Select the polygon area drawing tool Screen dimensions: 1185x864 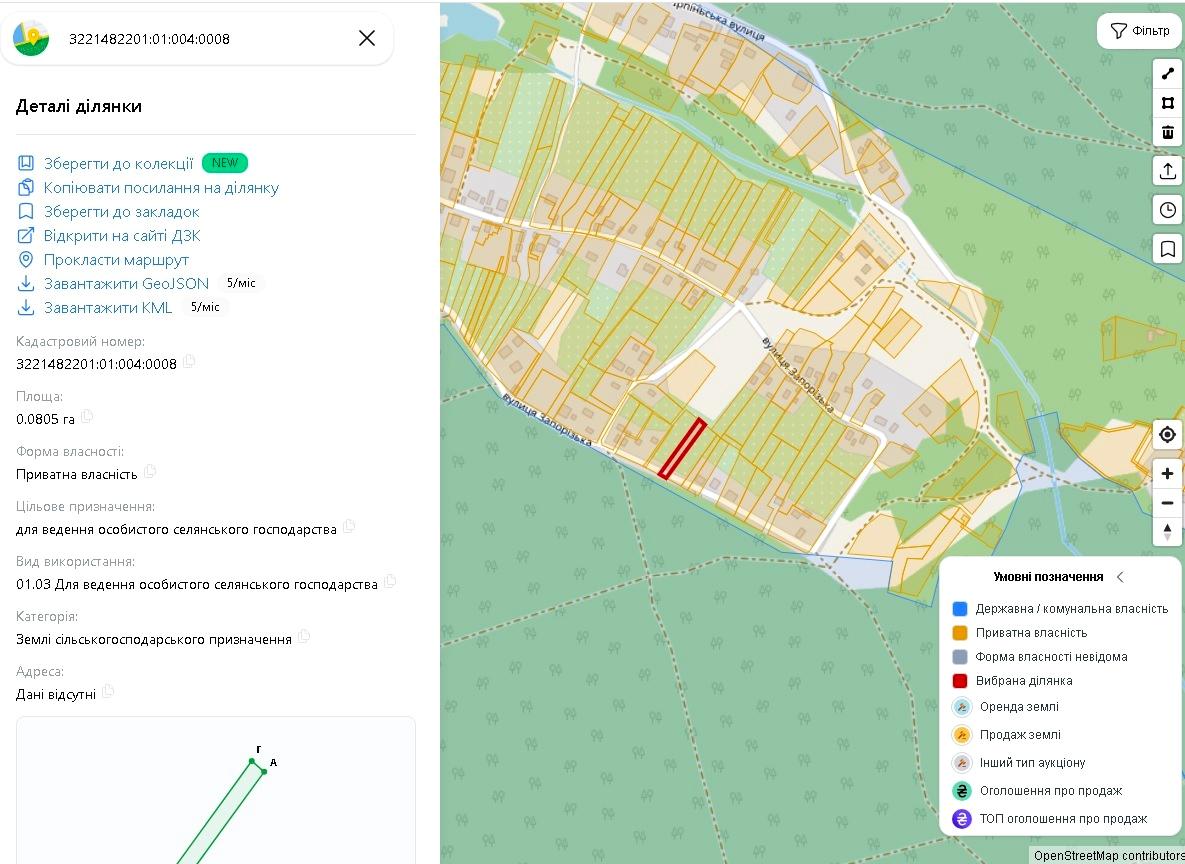[1168, 103]
